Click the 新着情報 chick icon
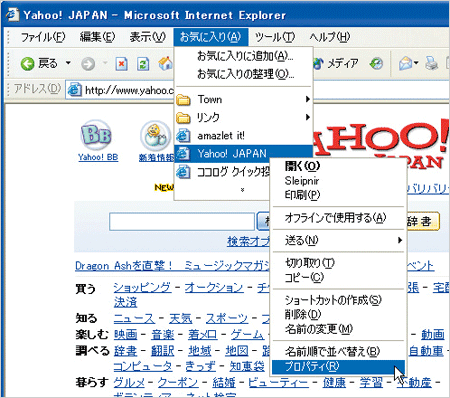450x398 pixels. (155, 136)
